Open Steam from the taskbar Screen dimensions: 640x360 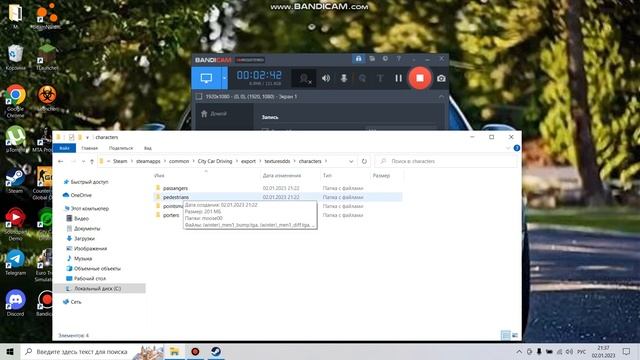(x=216, y=351)
